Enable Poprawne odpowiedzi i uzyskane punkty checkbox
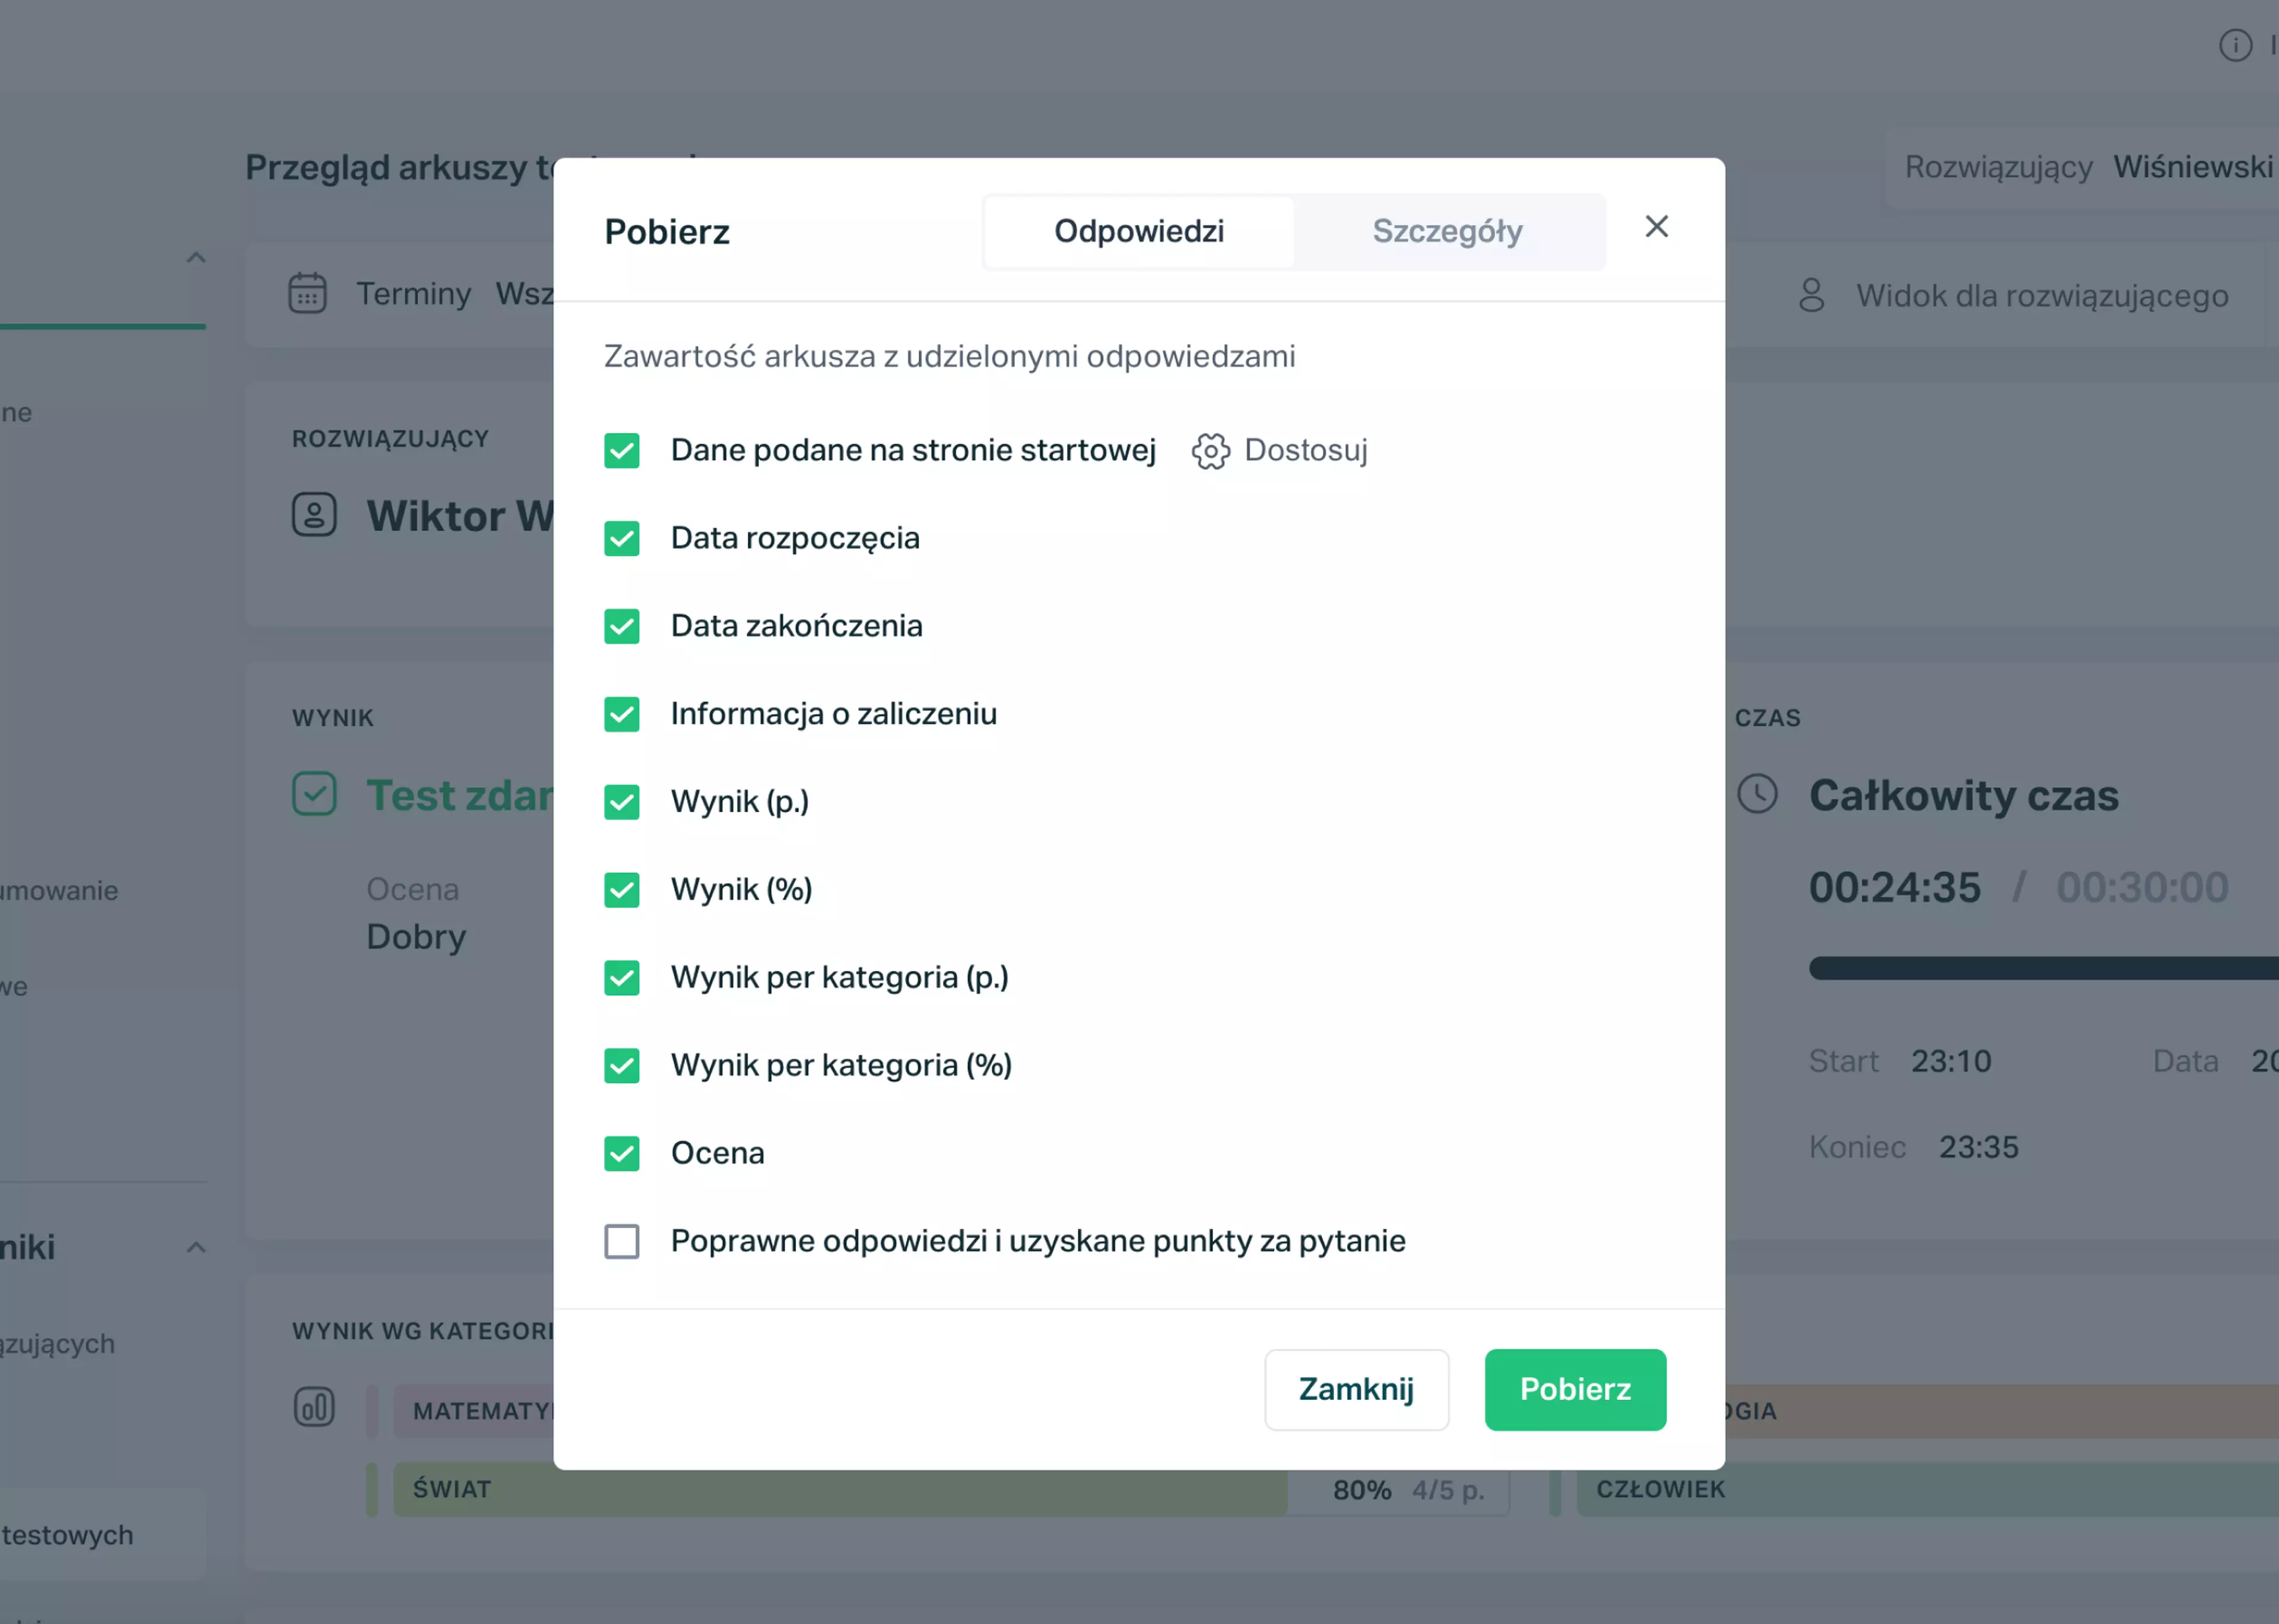The image size is (2279, 1624). 621,1241
